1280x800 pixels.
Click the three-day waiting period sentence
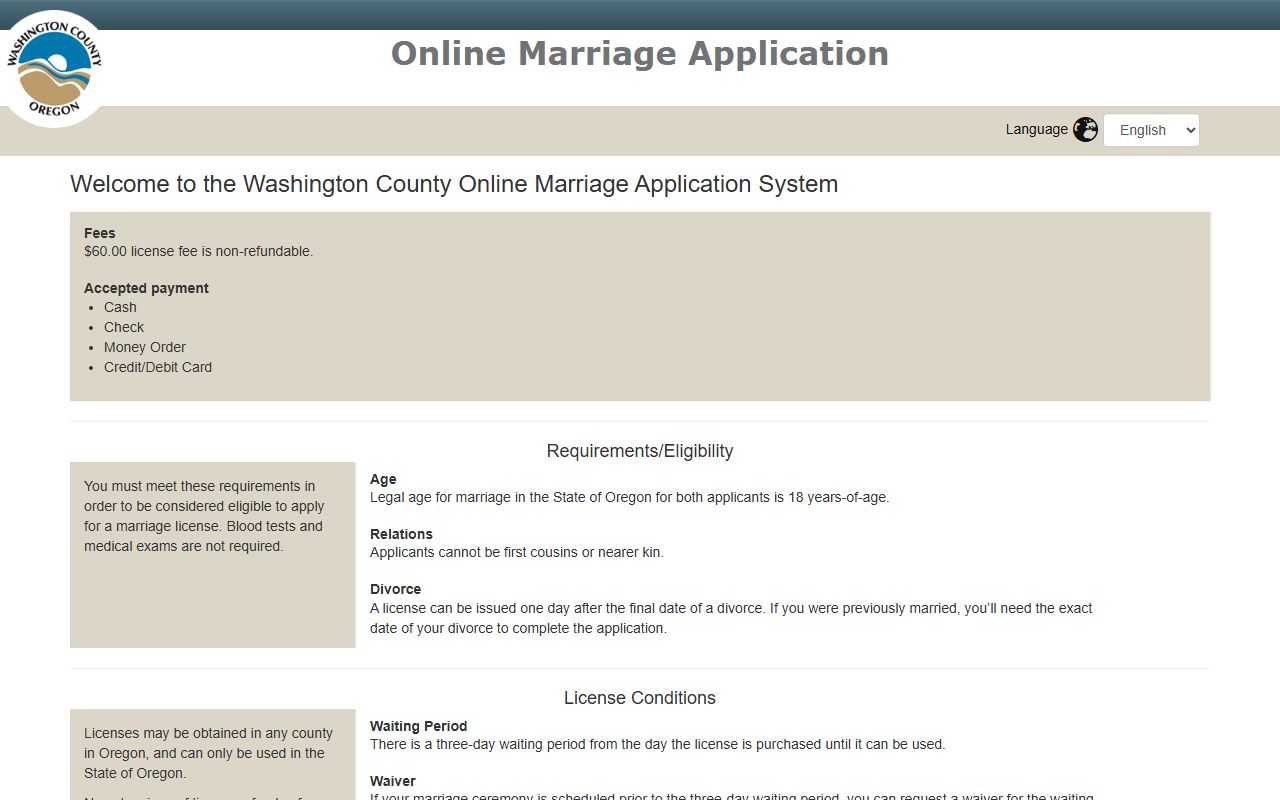tap(657, 744)
